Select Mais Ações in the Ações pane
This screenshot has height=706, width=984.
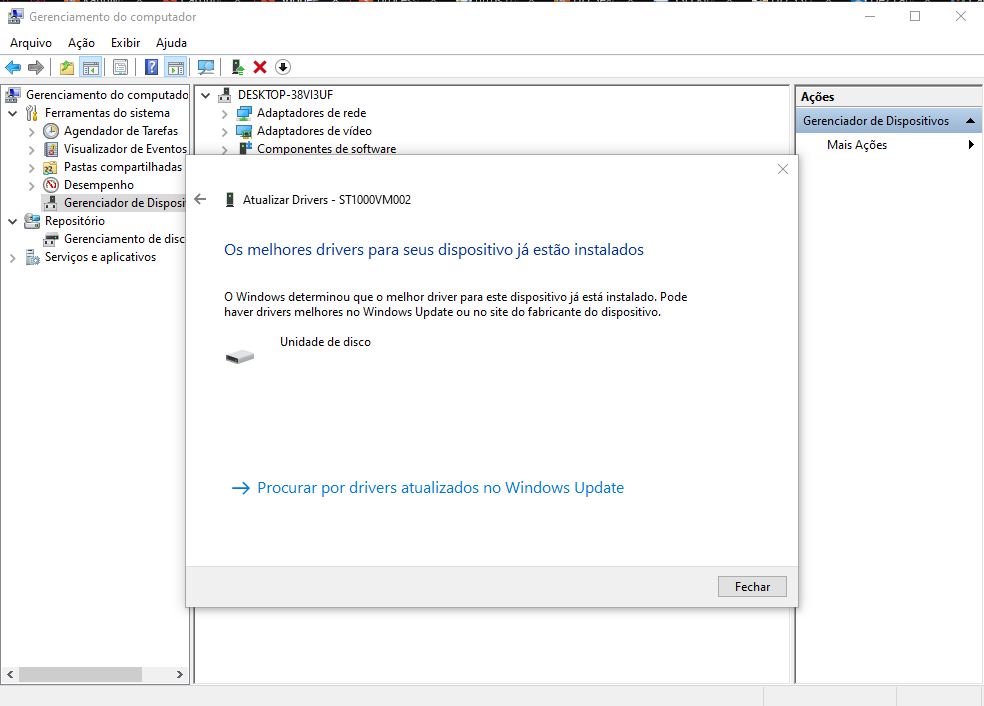(857, 145)
